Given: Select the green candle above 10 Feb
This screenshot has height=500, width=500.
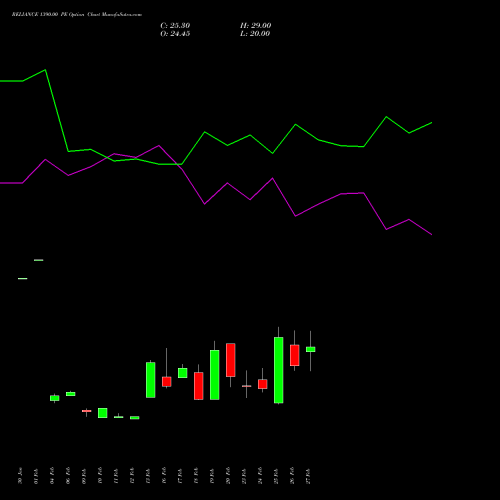Looking at the screenshot, I should [103, 413].
